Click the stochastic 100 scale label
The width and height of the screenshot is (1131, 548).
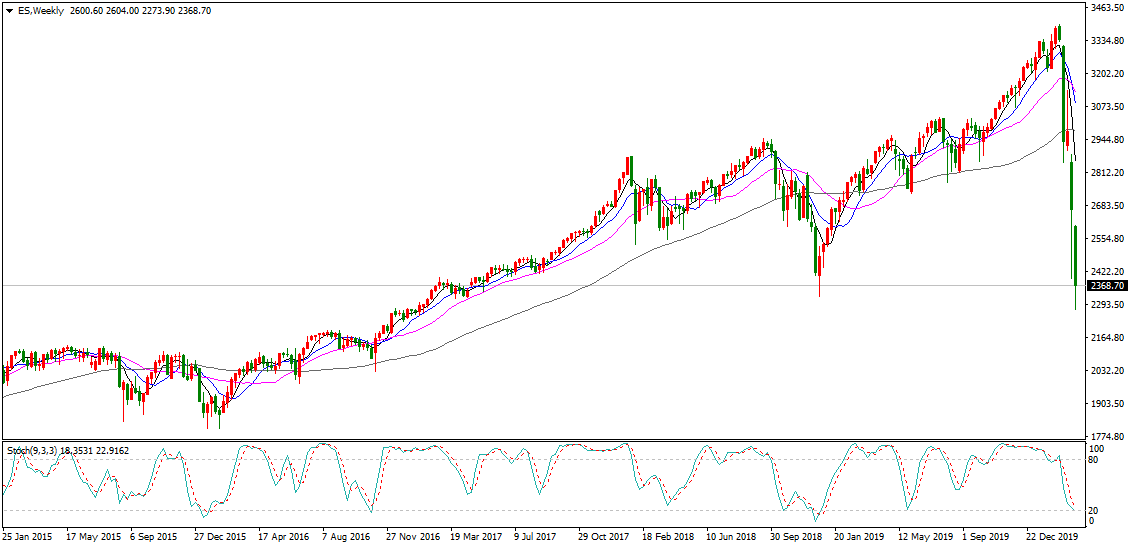[x=1097, y=449]
